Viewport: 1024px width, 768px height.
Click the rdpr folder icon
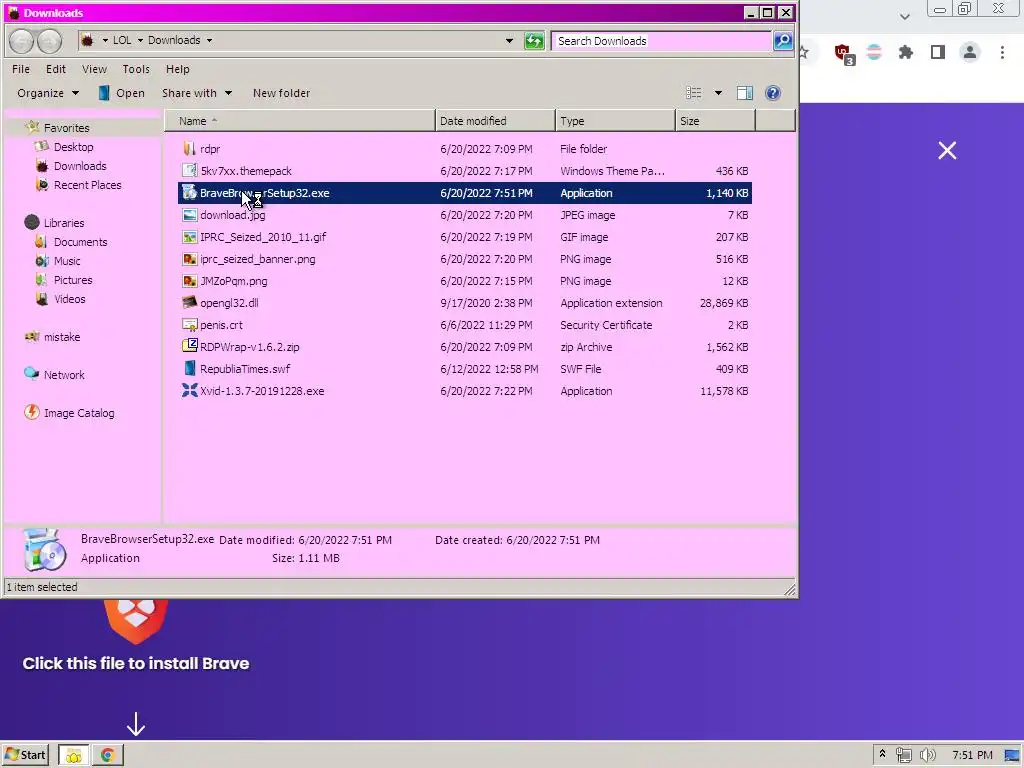click(189, 149)
